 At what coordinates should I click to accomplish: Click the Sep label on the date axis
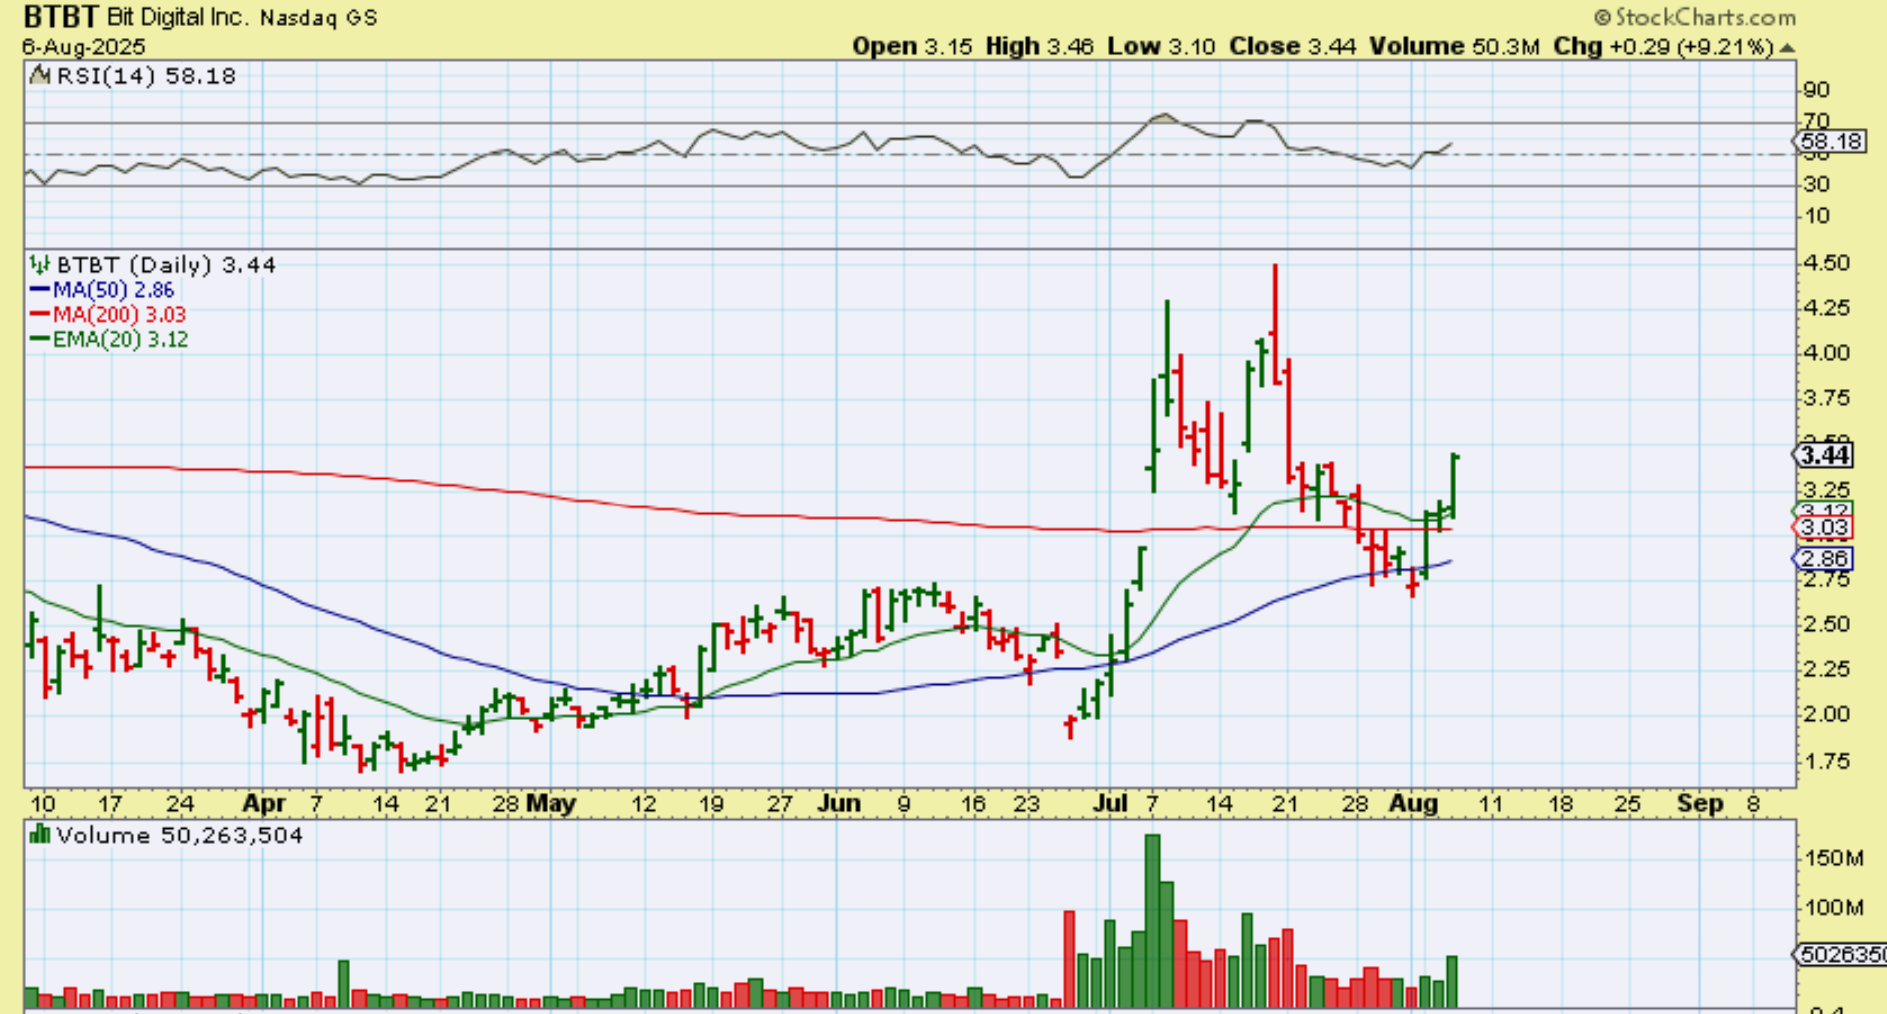pos(1701,804)
